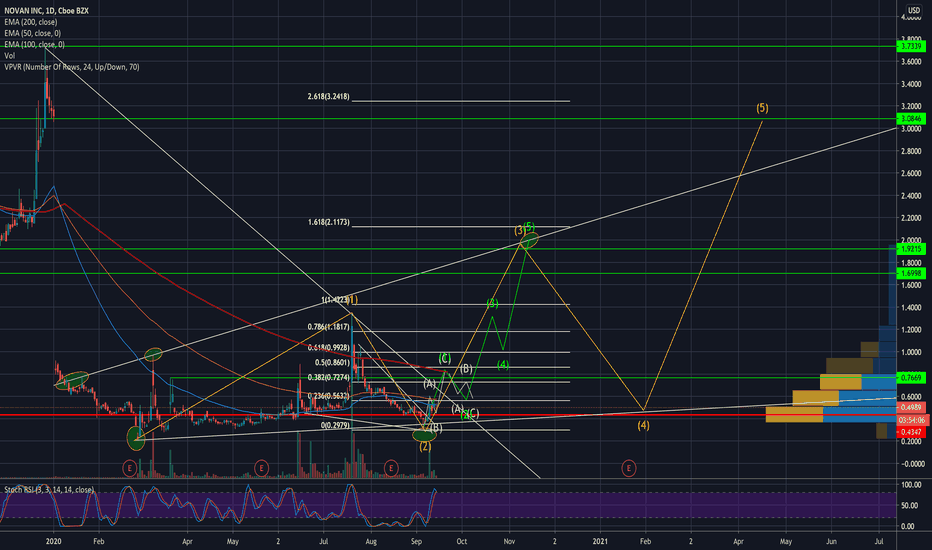Select the 2.618(3.2418) Fibonacci level label
The height and width of the screenshot is (550, 932).
(x=329, y=96)
